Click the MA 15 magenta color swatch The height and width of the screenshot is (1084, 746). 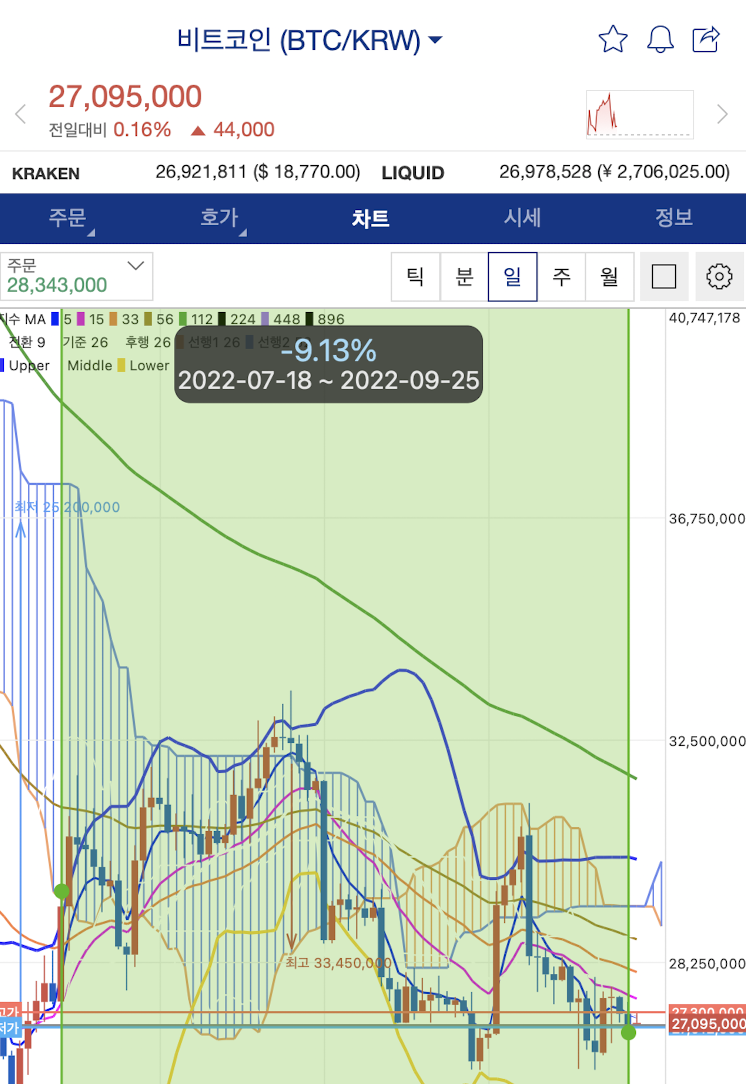point(81,319)
